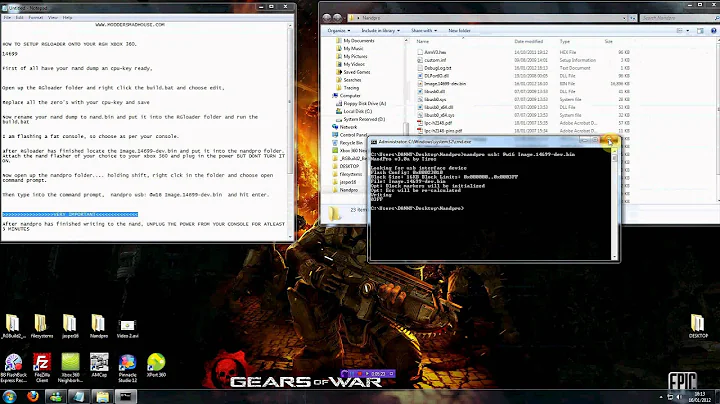The image size is (720, 404).
Task: Launch Firefox from the taskbar
Action: 33,396
